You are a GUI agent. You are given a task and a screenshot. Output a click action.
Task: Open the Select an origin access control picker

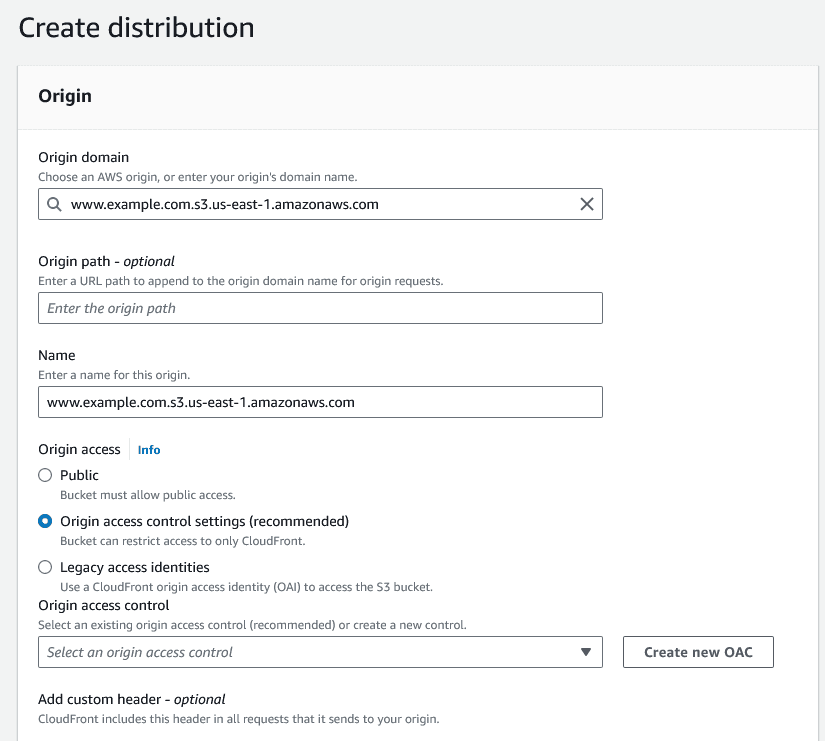pos(320,652)
